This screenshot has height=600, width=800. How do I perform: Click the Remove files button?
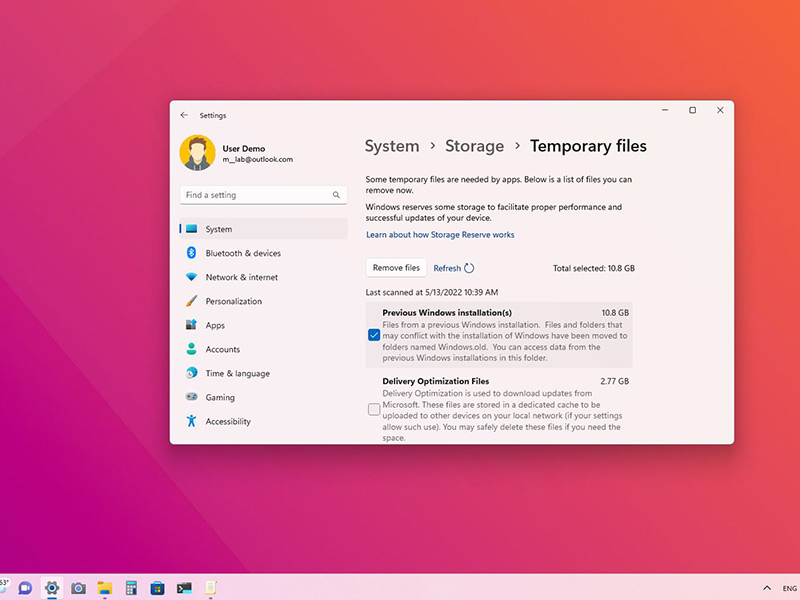[396, 268]
